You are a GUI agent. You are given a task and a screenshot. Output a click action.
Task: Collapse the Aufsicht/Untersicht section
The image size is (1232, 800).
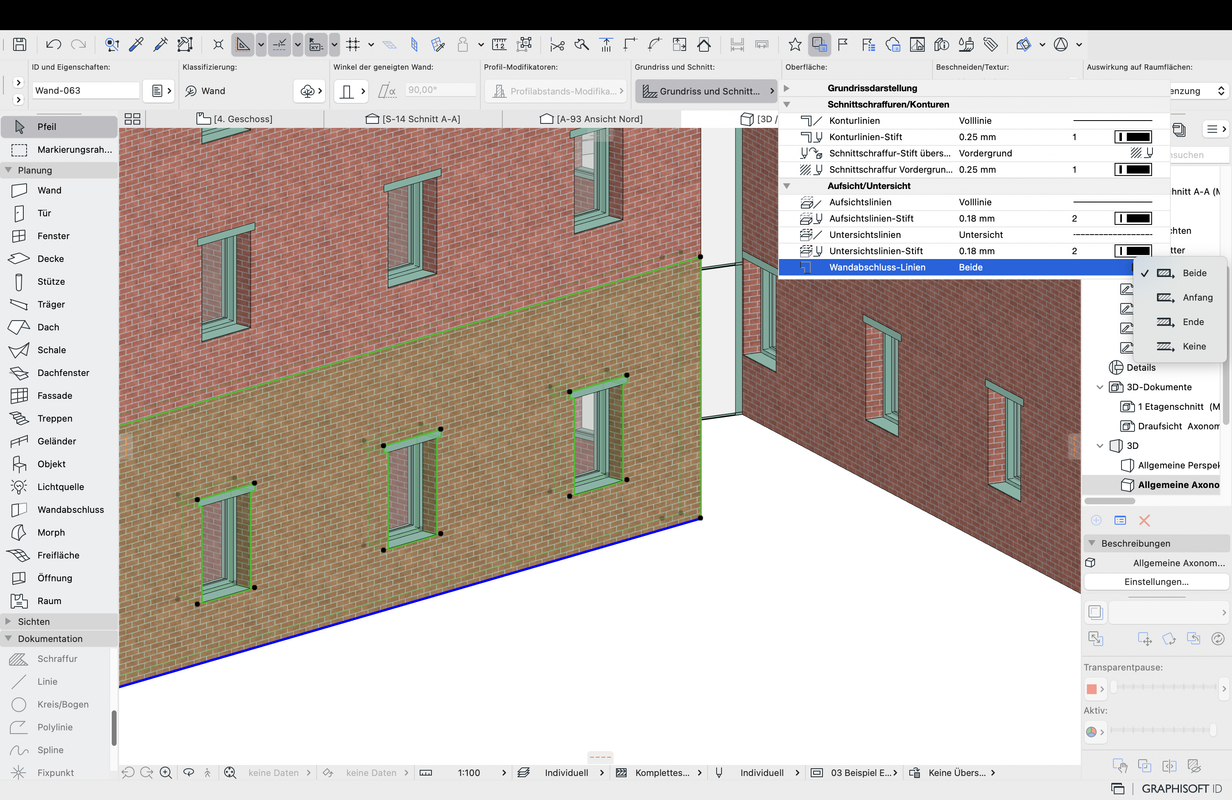pyautogui.click(x=787, y=186)
